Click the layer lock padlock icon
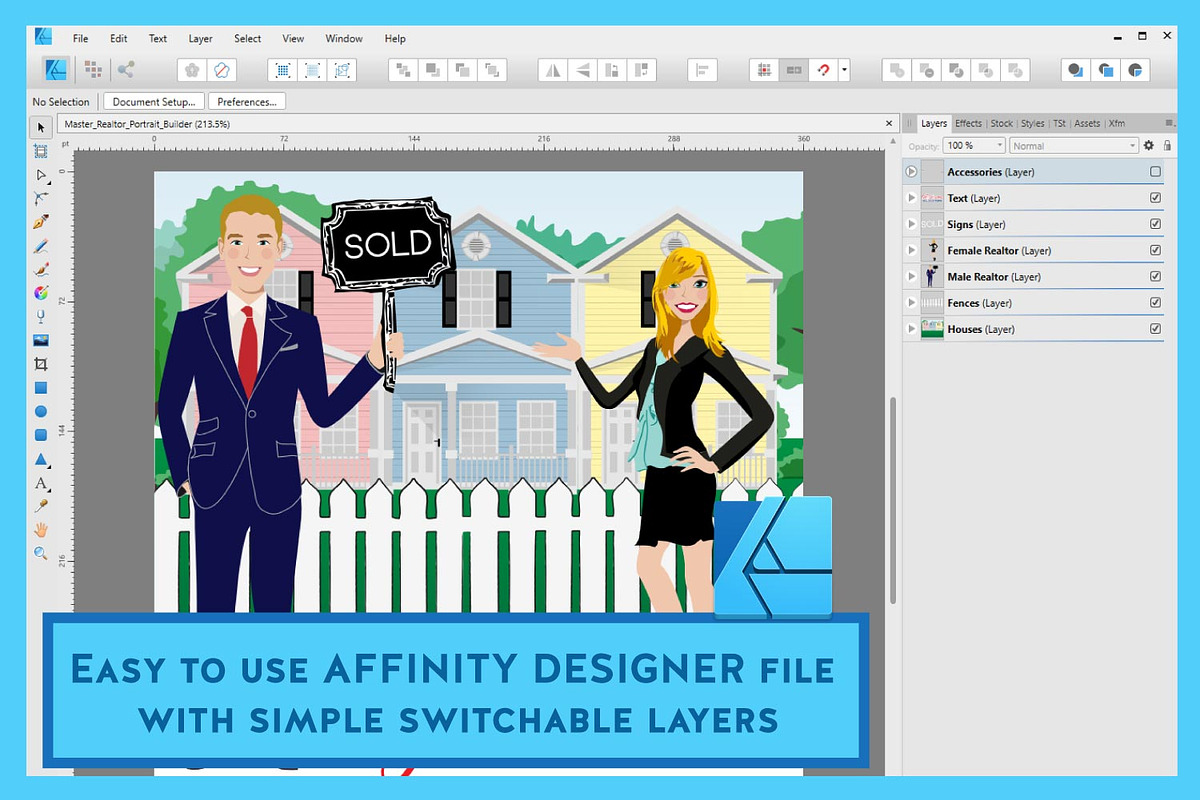 [1166, 146]
